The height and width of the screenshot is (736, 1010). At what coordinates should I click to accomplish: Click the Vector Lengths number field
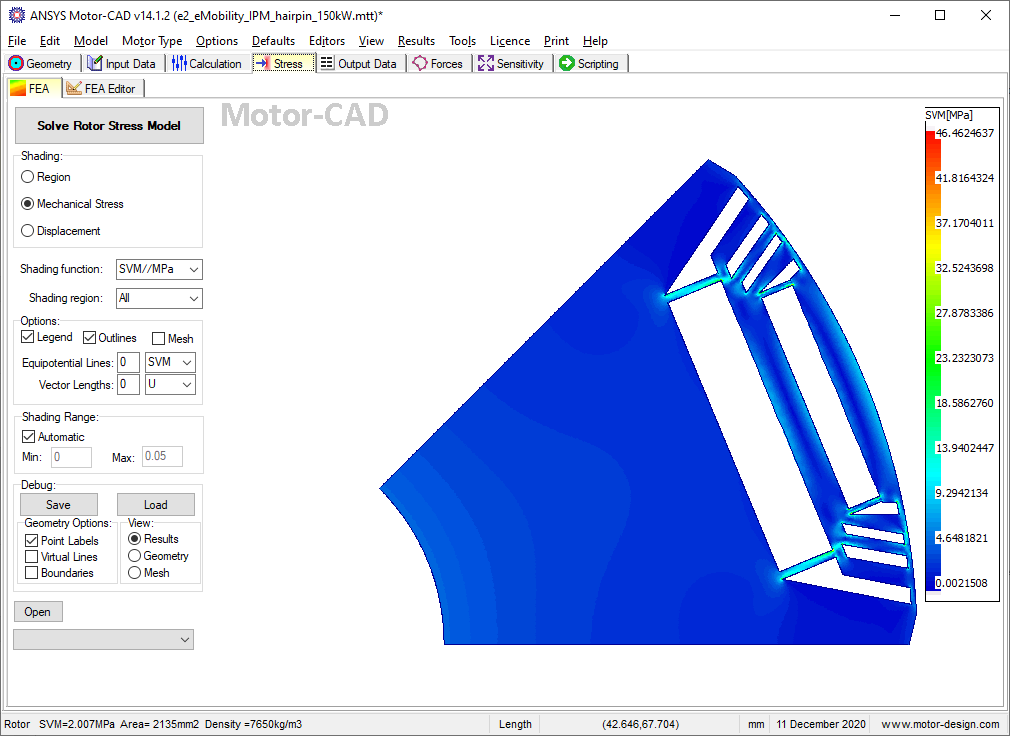(128, 384)
